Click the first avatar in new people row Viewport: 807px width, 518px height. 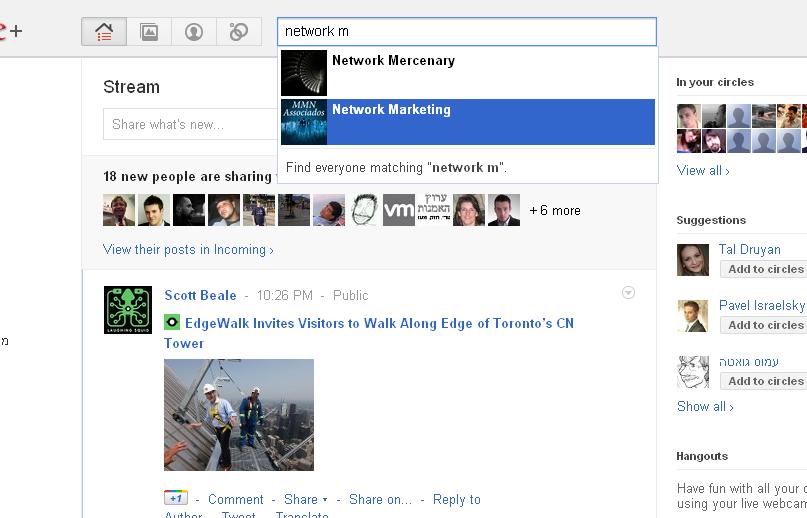pos(119,210)
